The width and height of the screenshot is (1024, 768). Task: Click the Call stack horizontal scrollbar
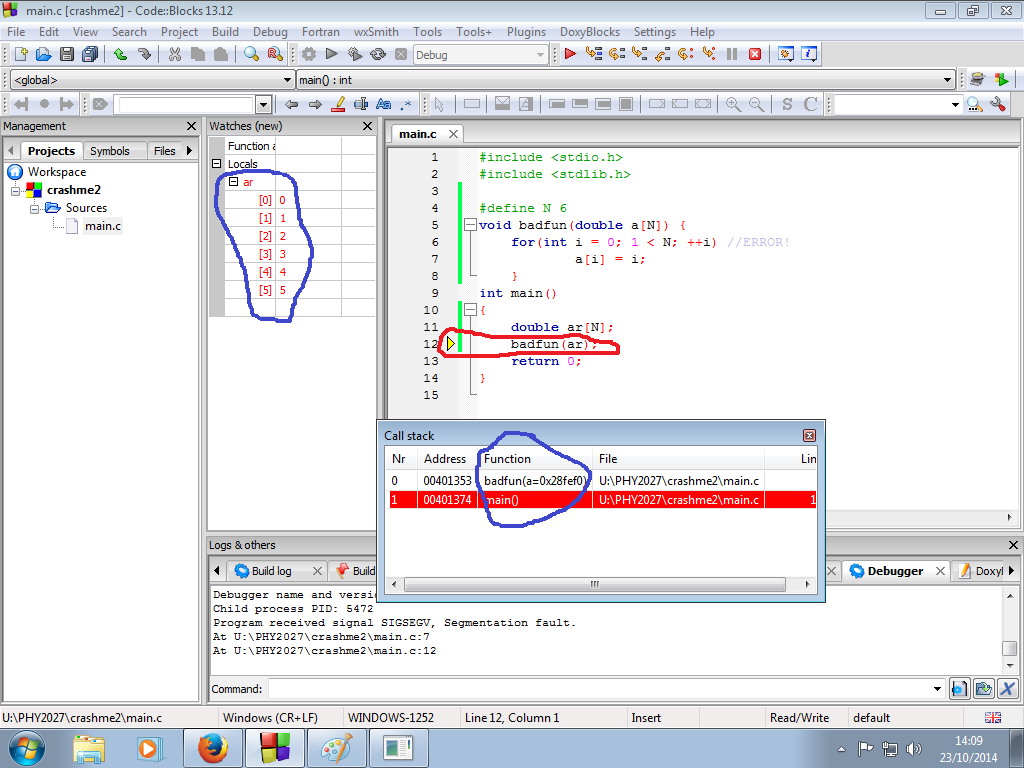coord(594,584)
